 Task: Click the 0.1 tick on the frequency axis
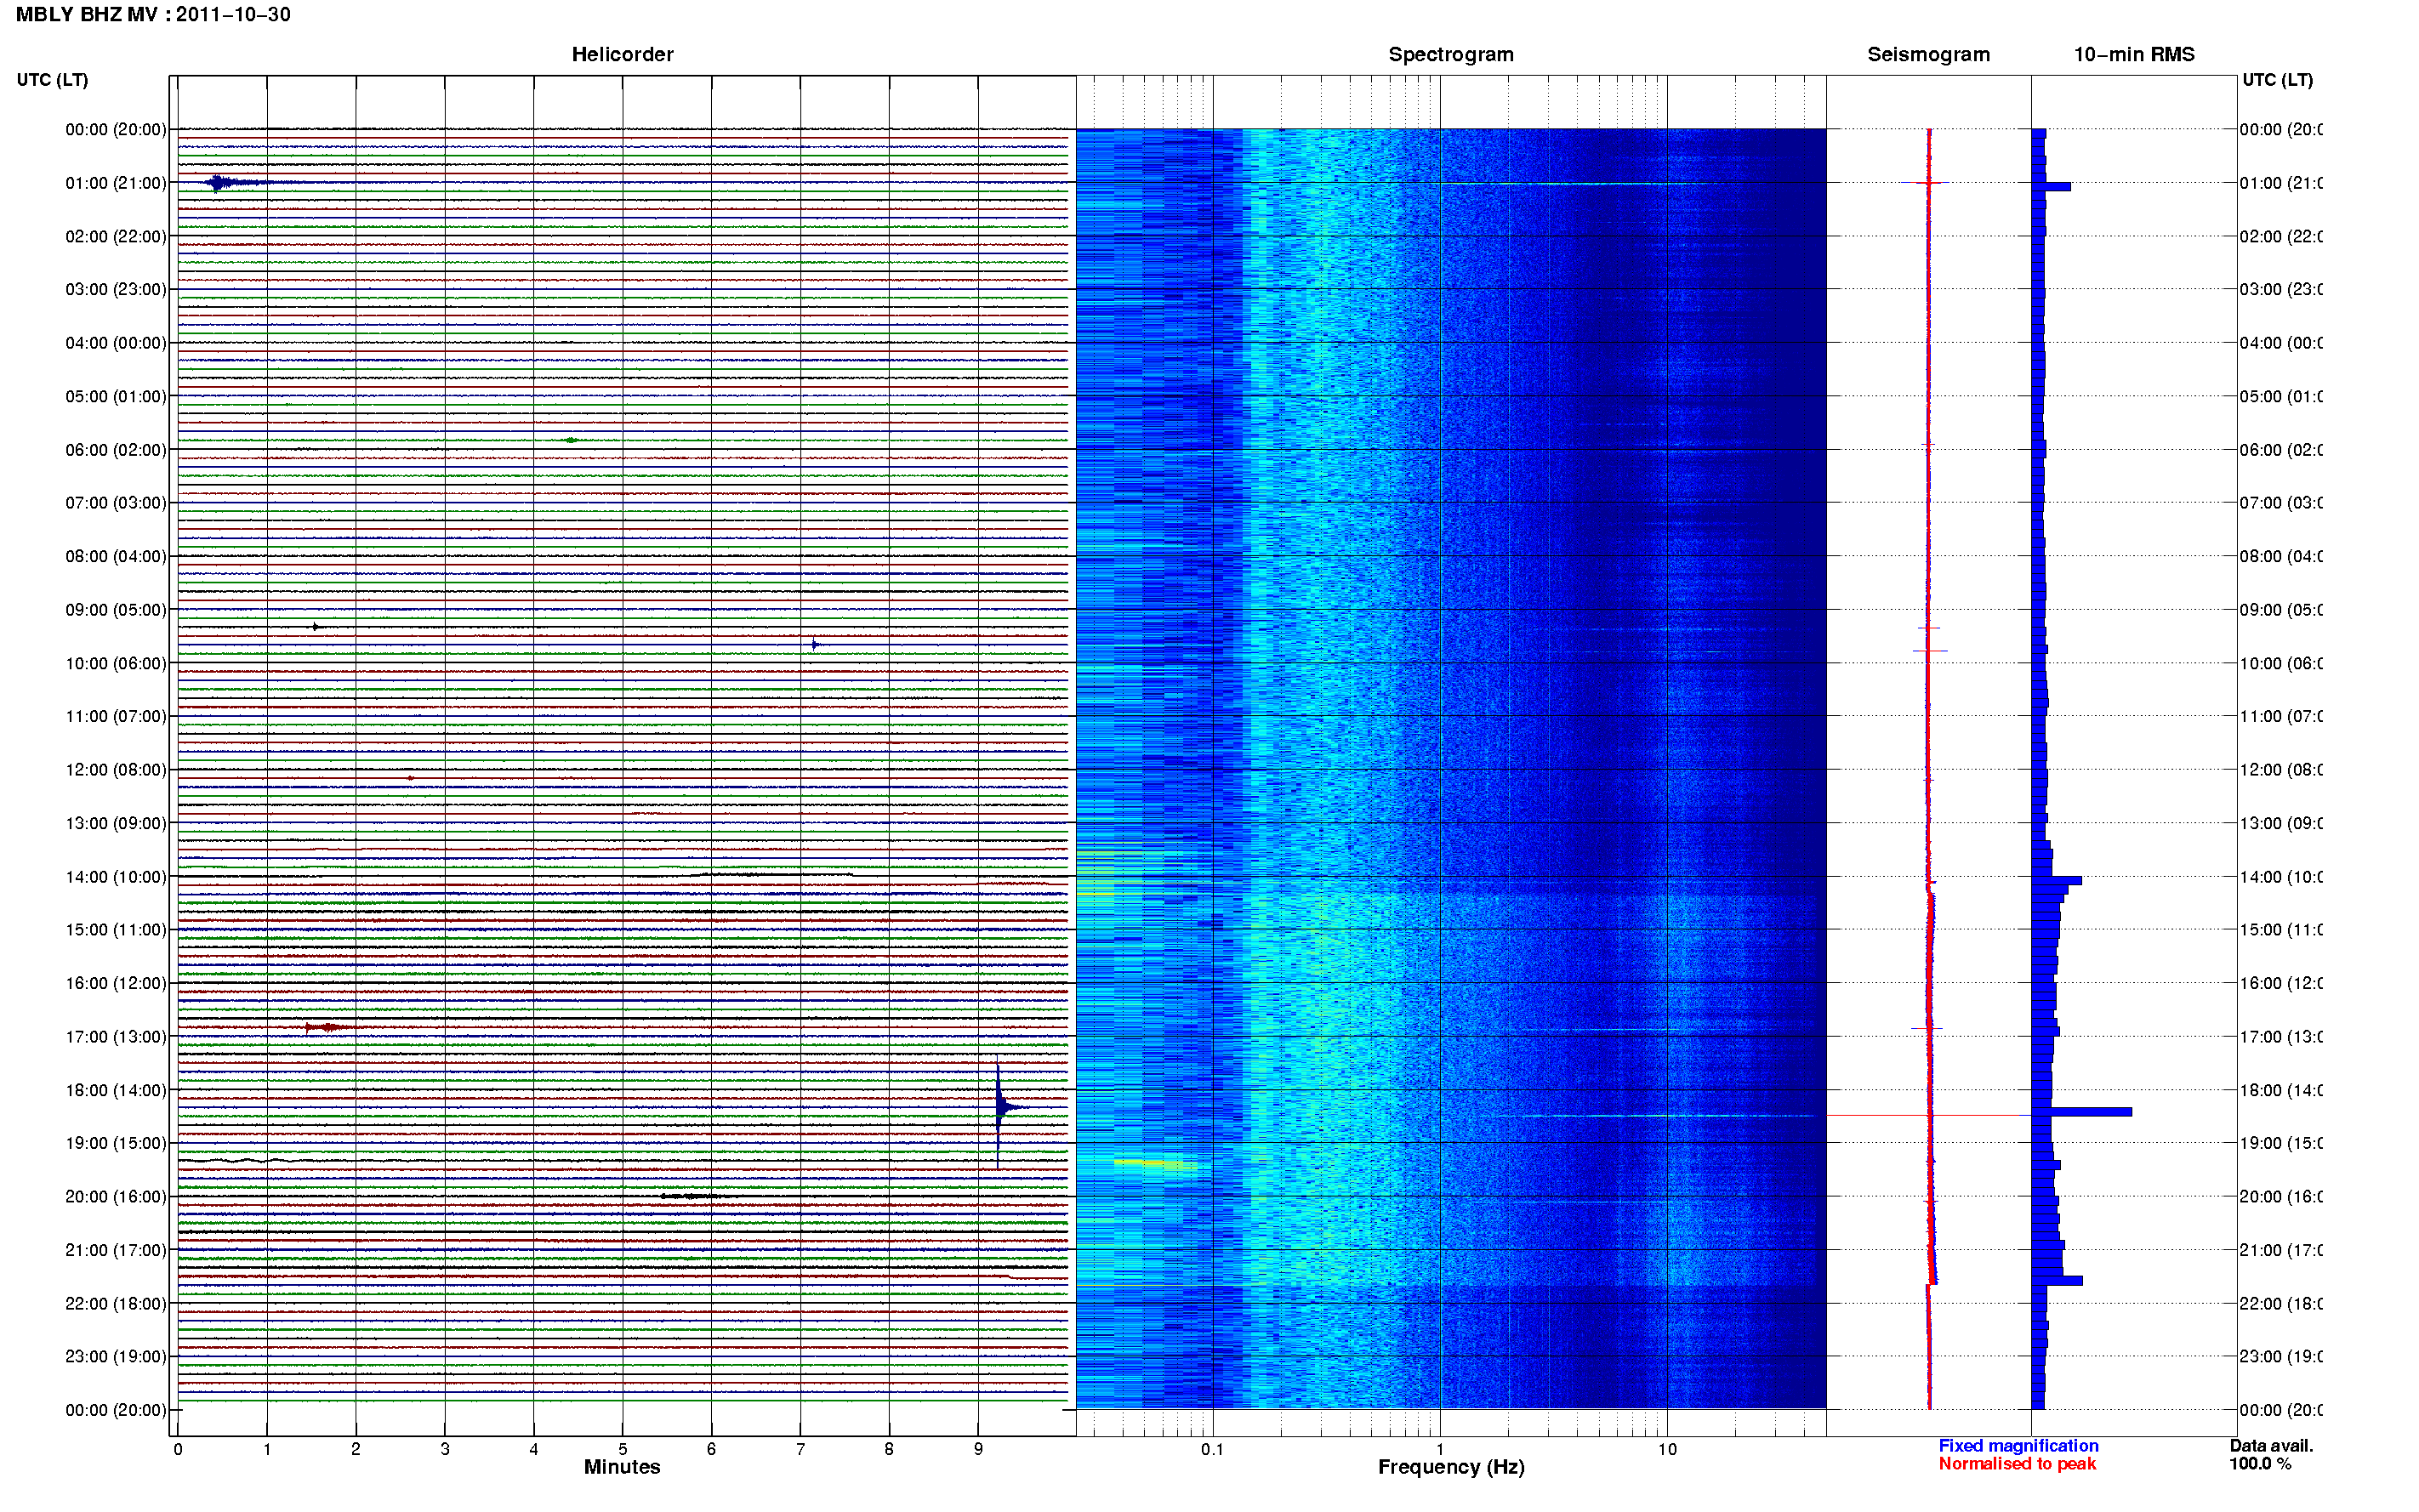point(1212,1449)
